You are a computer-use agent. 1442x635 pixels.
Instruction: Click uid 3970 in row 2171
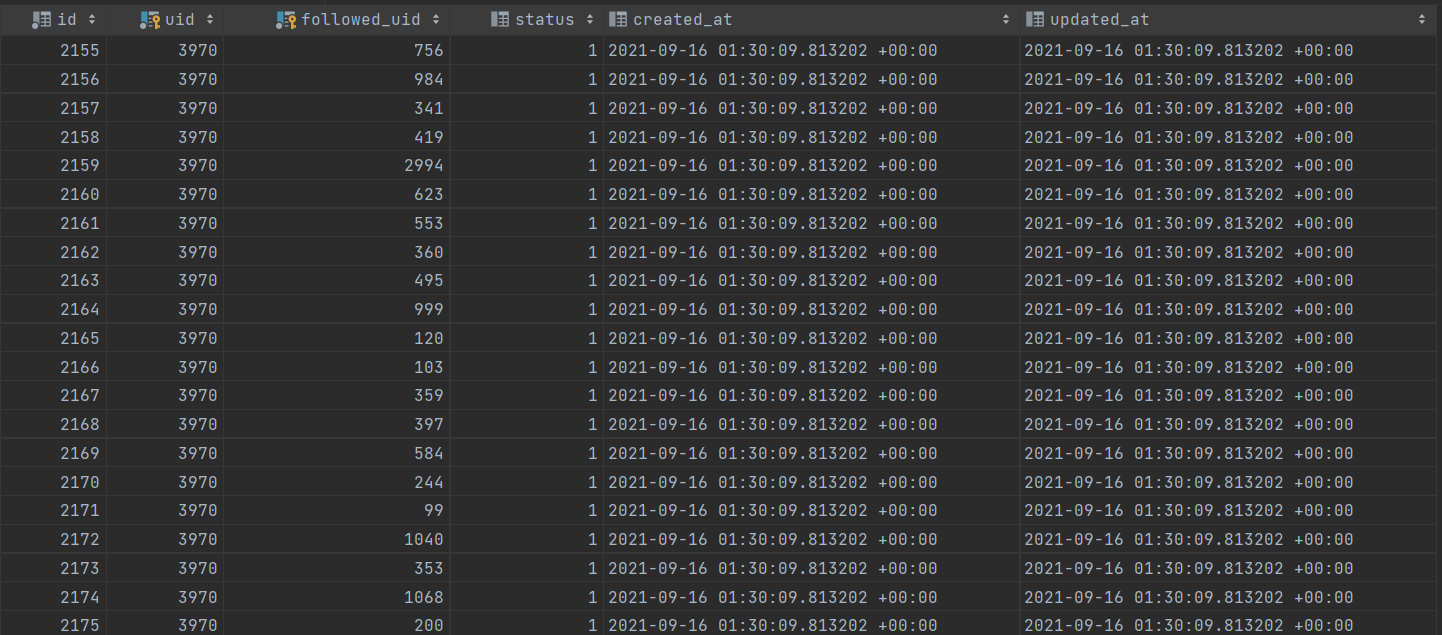coord(198,511)
